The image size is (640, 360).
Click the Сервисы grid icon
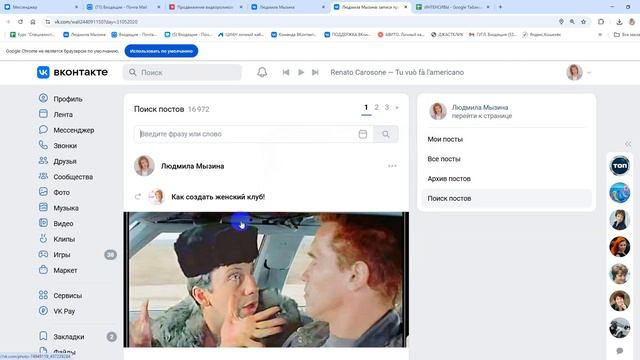[x=43, y=295]
